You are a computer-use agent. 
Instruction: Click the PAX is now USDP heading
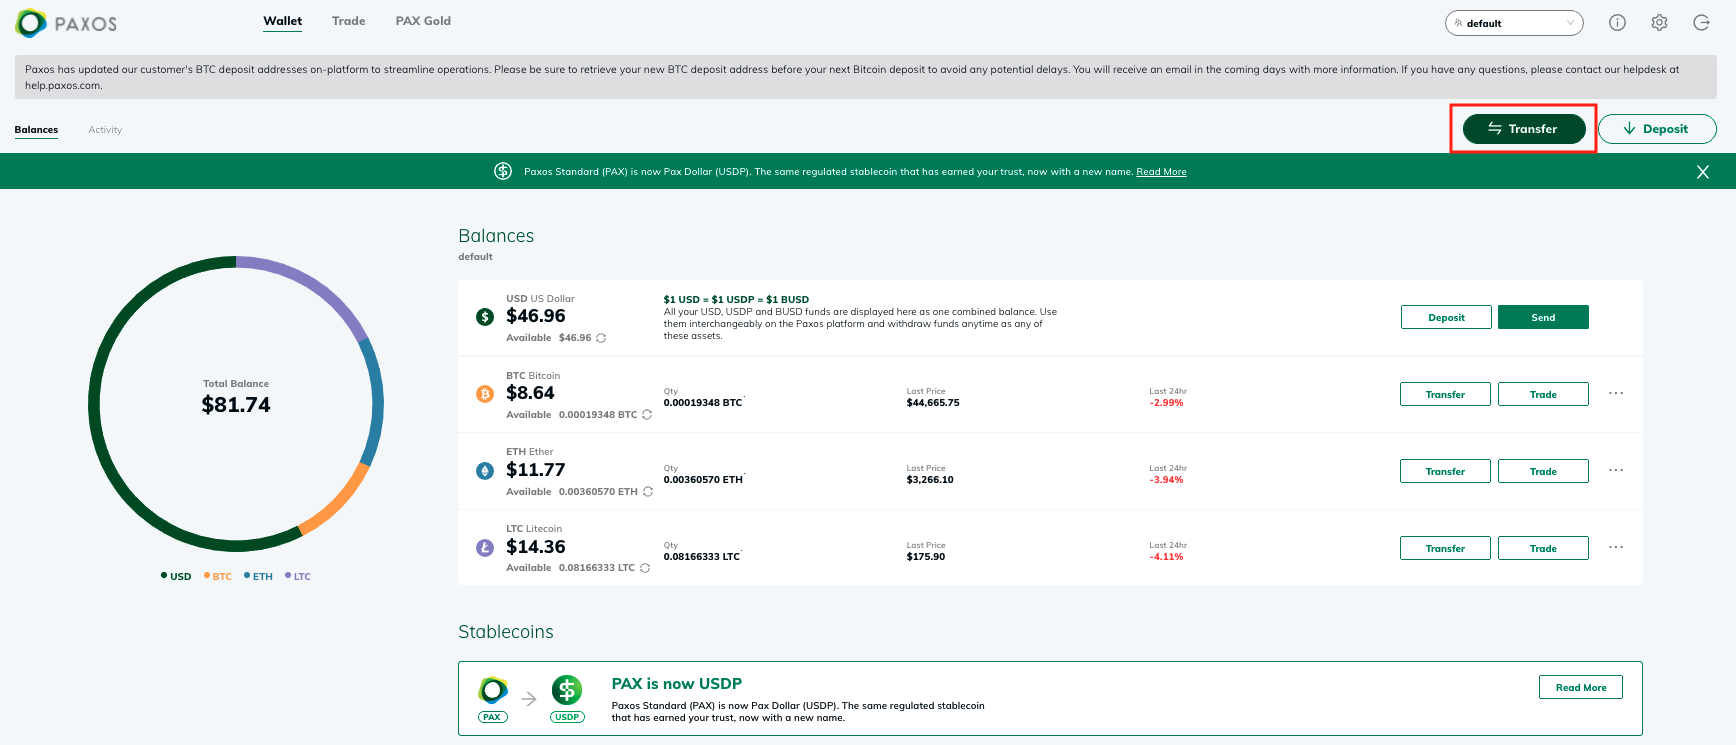pyautogui.click(x=677, y=684)
